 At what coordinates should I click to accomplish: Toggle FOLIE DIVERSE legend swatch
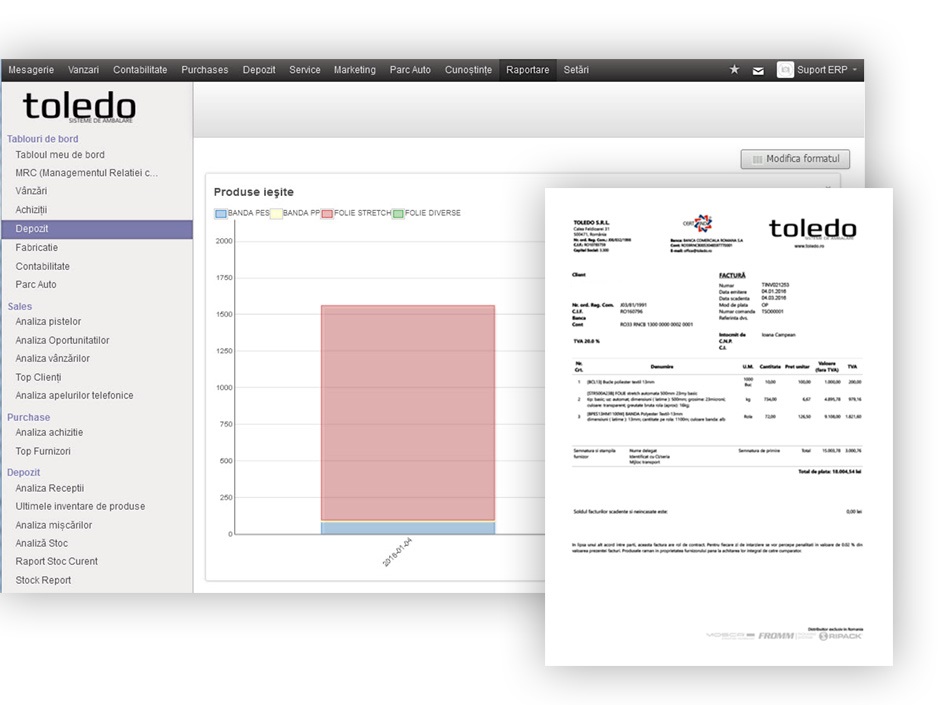[x=398, y=213]
